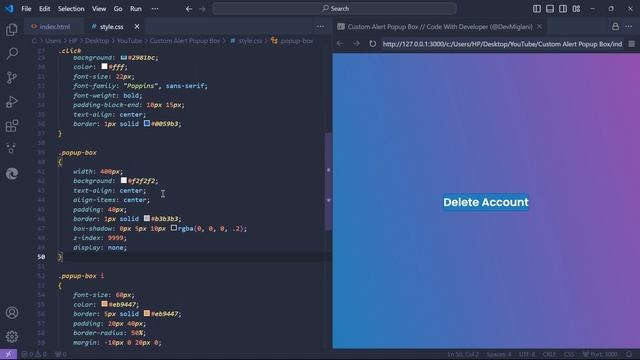Reload the browser preview page

pyautogui.click(x=372, y=44)
